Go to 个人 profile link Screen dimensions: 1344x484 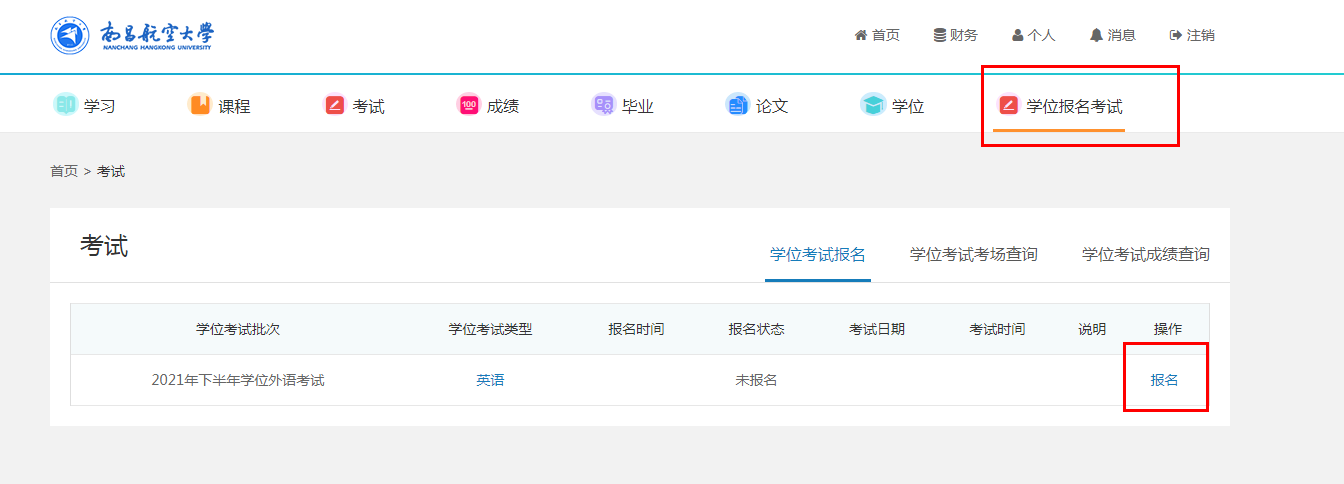click(1042, 35)
